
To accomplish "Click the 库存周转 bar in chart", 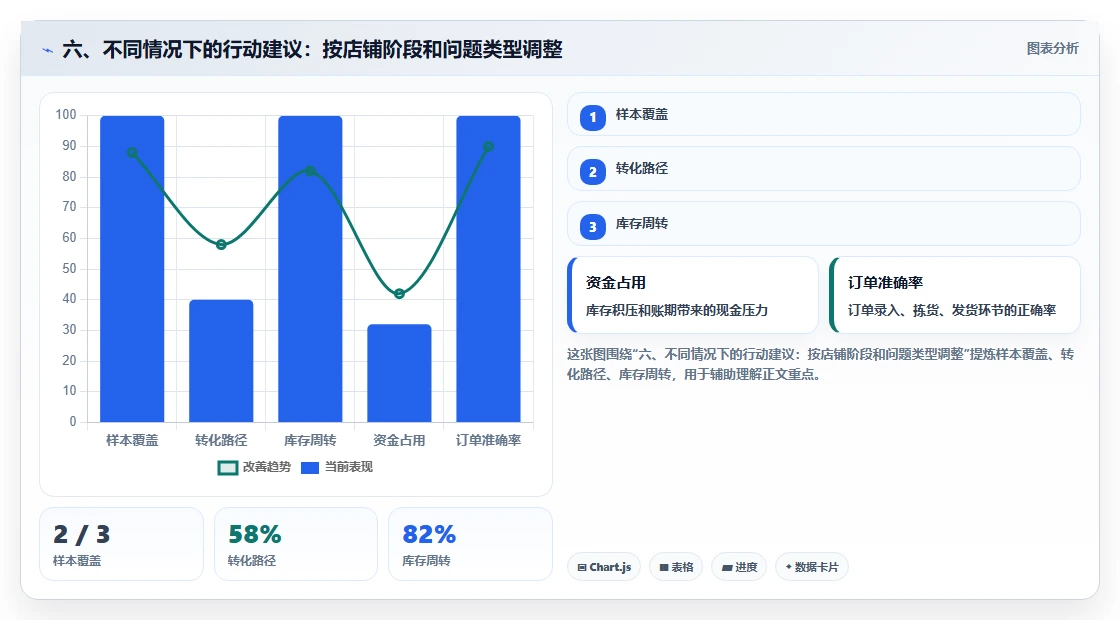I will (x=310, y=269).
